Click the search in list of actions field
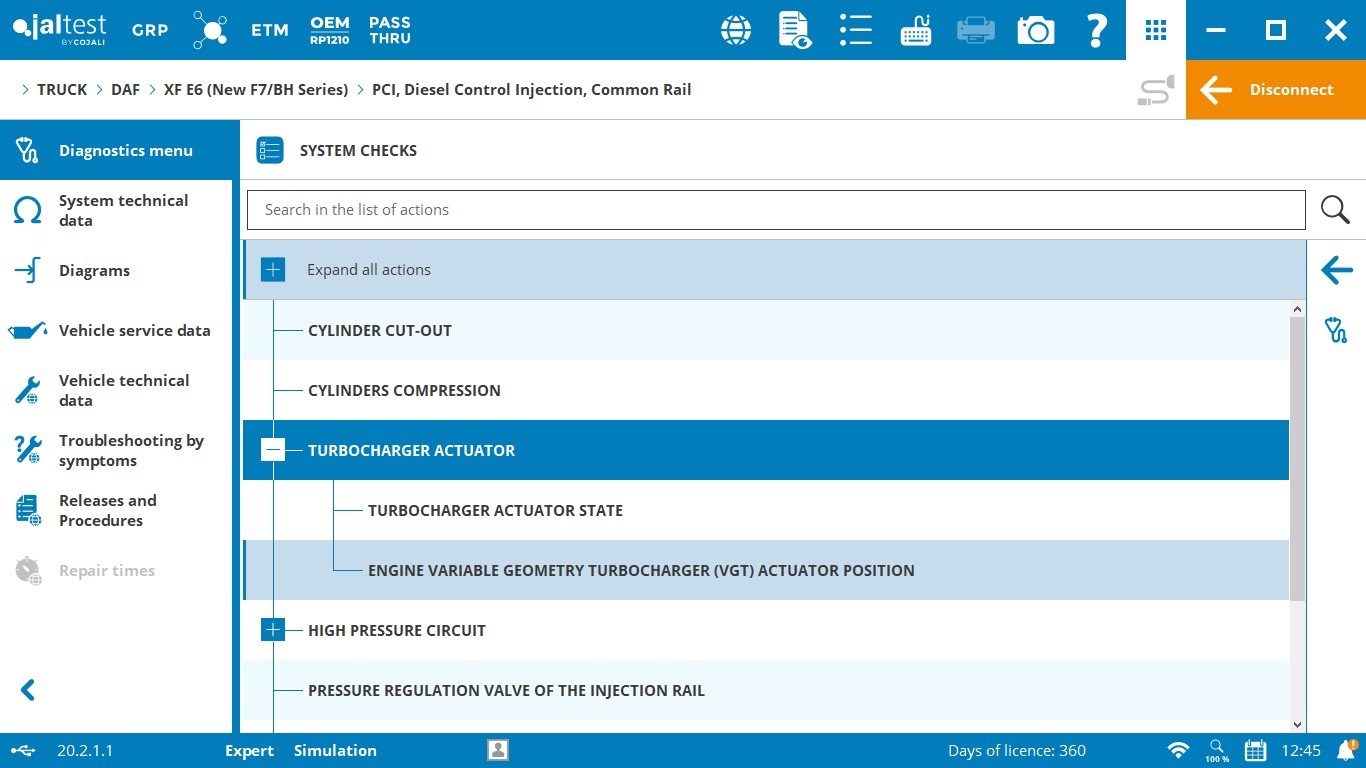Viewport: 1366px width, 768px height. [x=775, y=210]
